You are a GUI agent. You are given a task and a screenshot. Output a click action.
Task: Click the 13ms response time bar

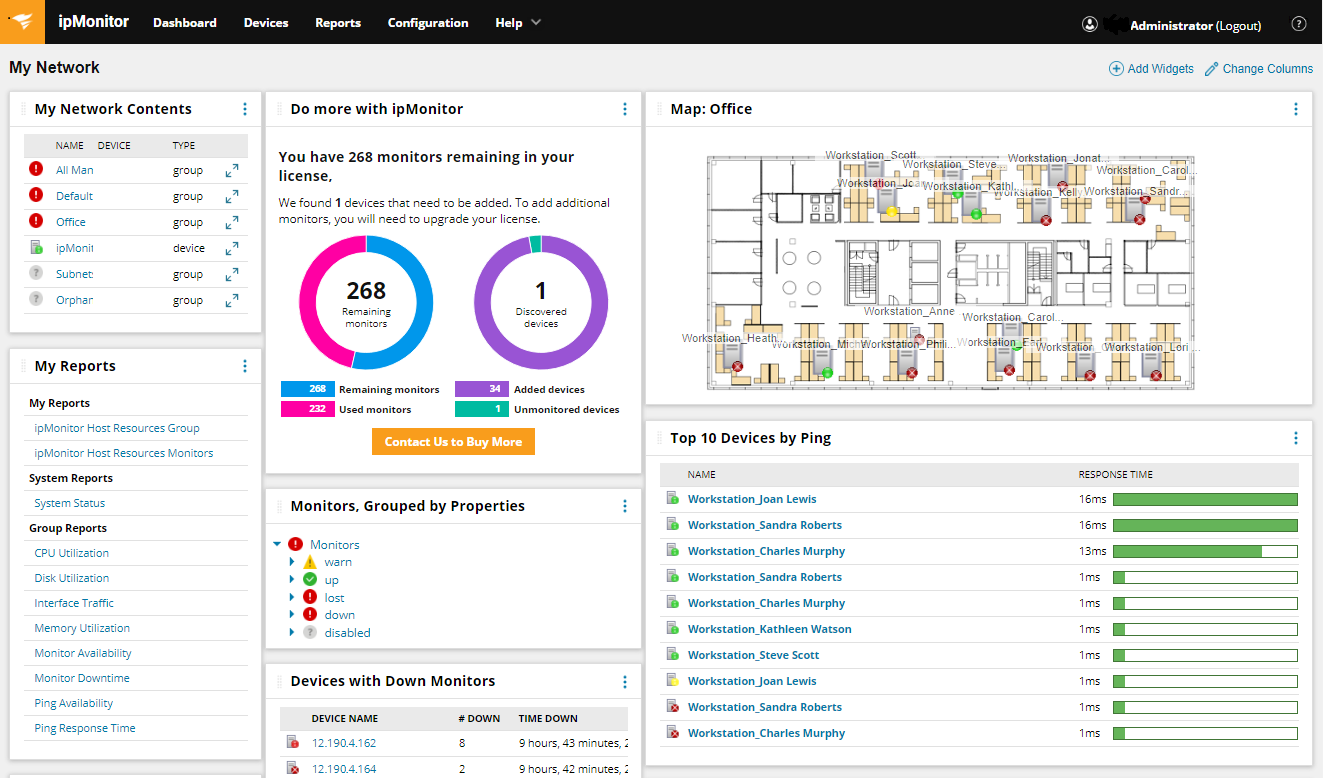1205,551
